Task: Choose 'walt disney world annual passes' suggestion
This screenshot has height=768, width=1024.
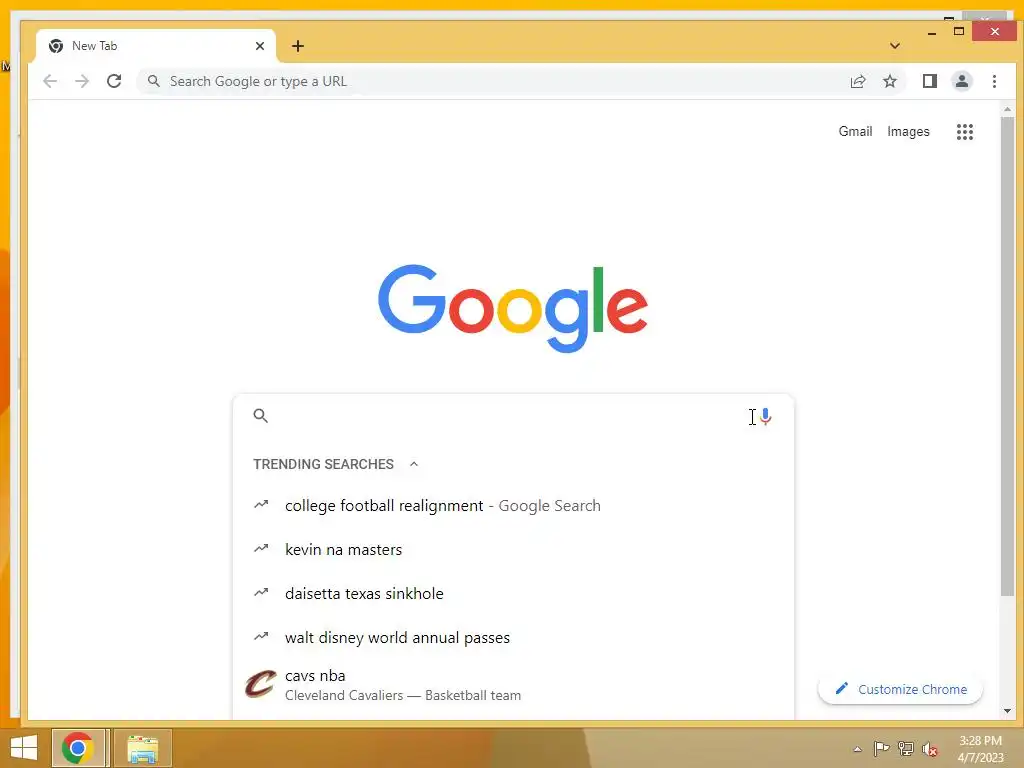Action: 513,637
